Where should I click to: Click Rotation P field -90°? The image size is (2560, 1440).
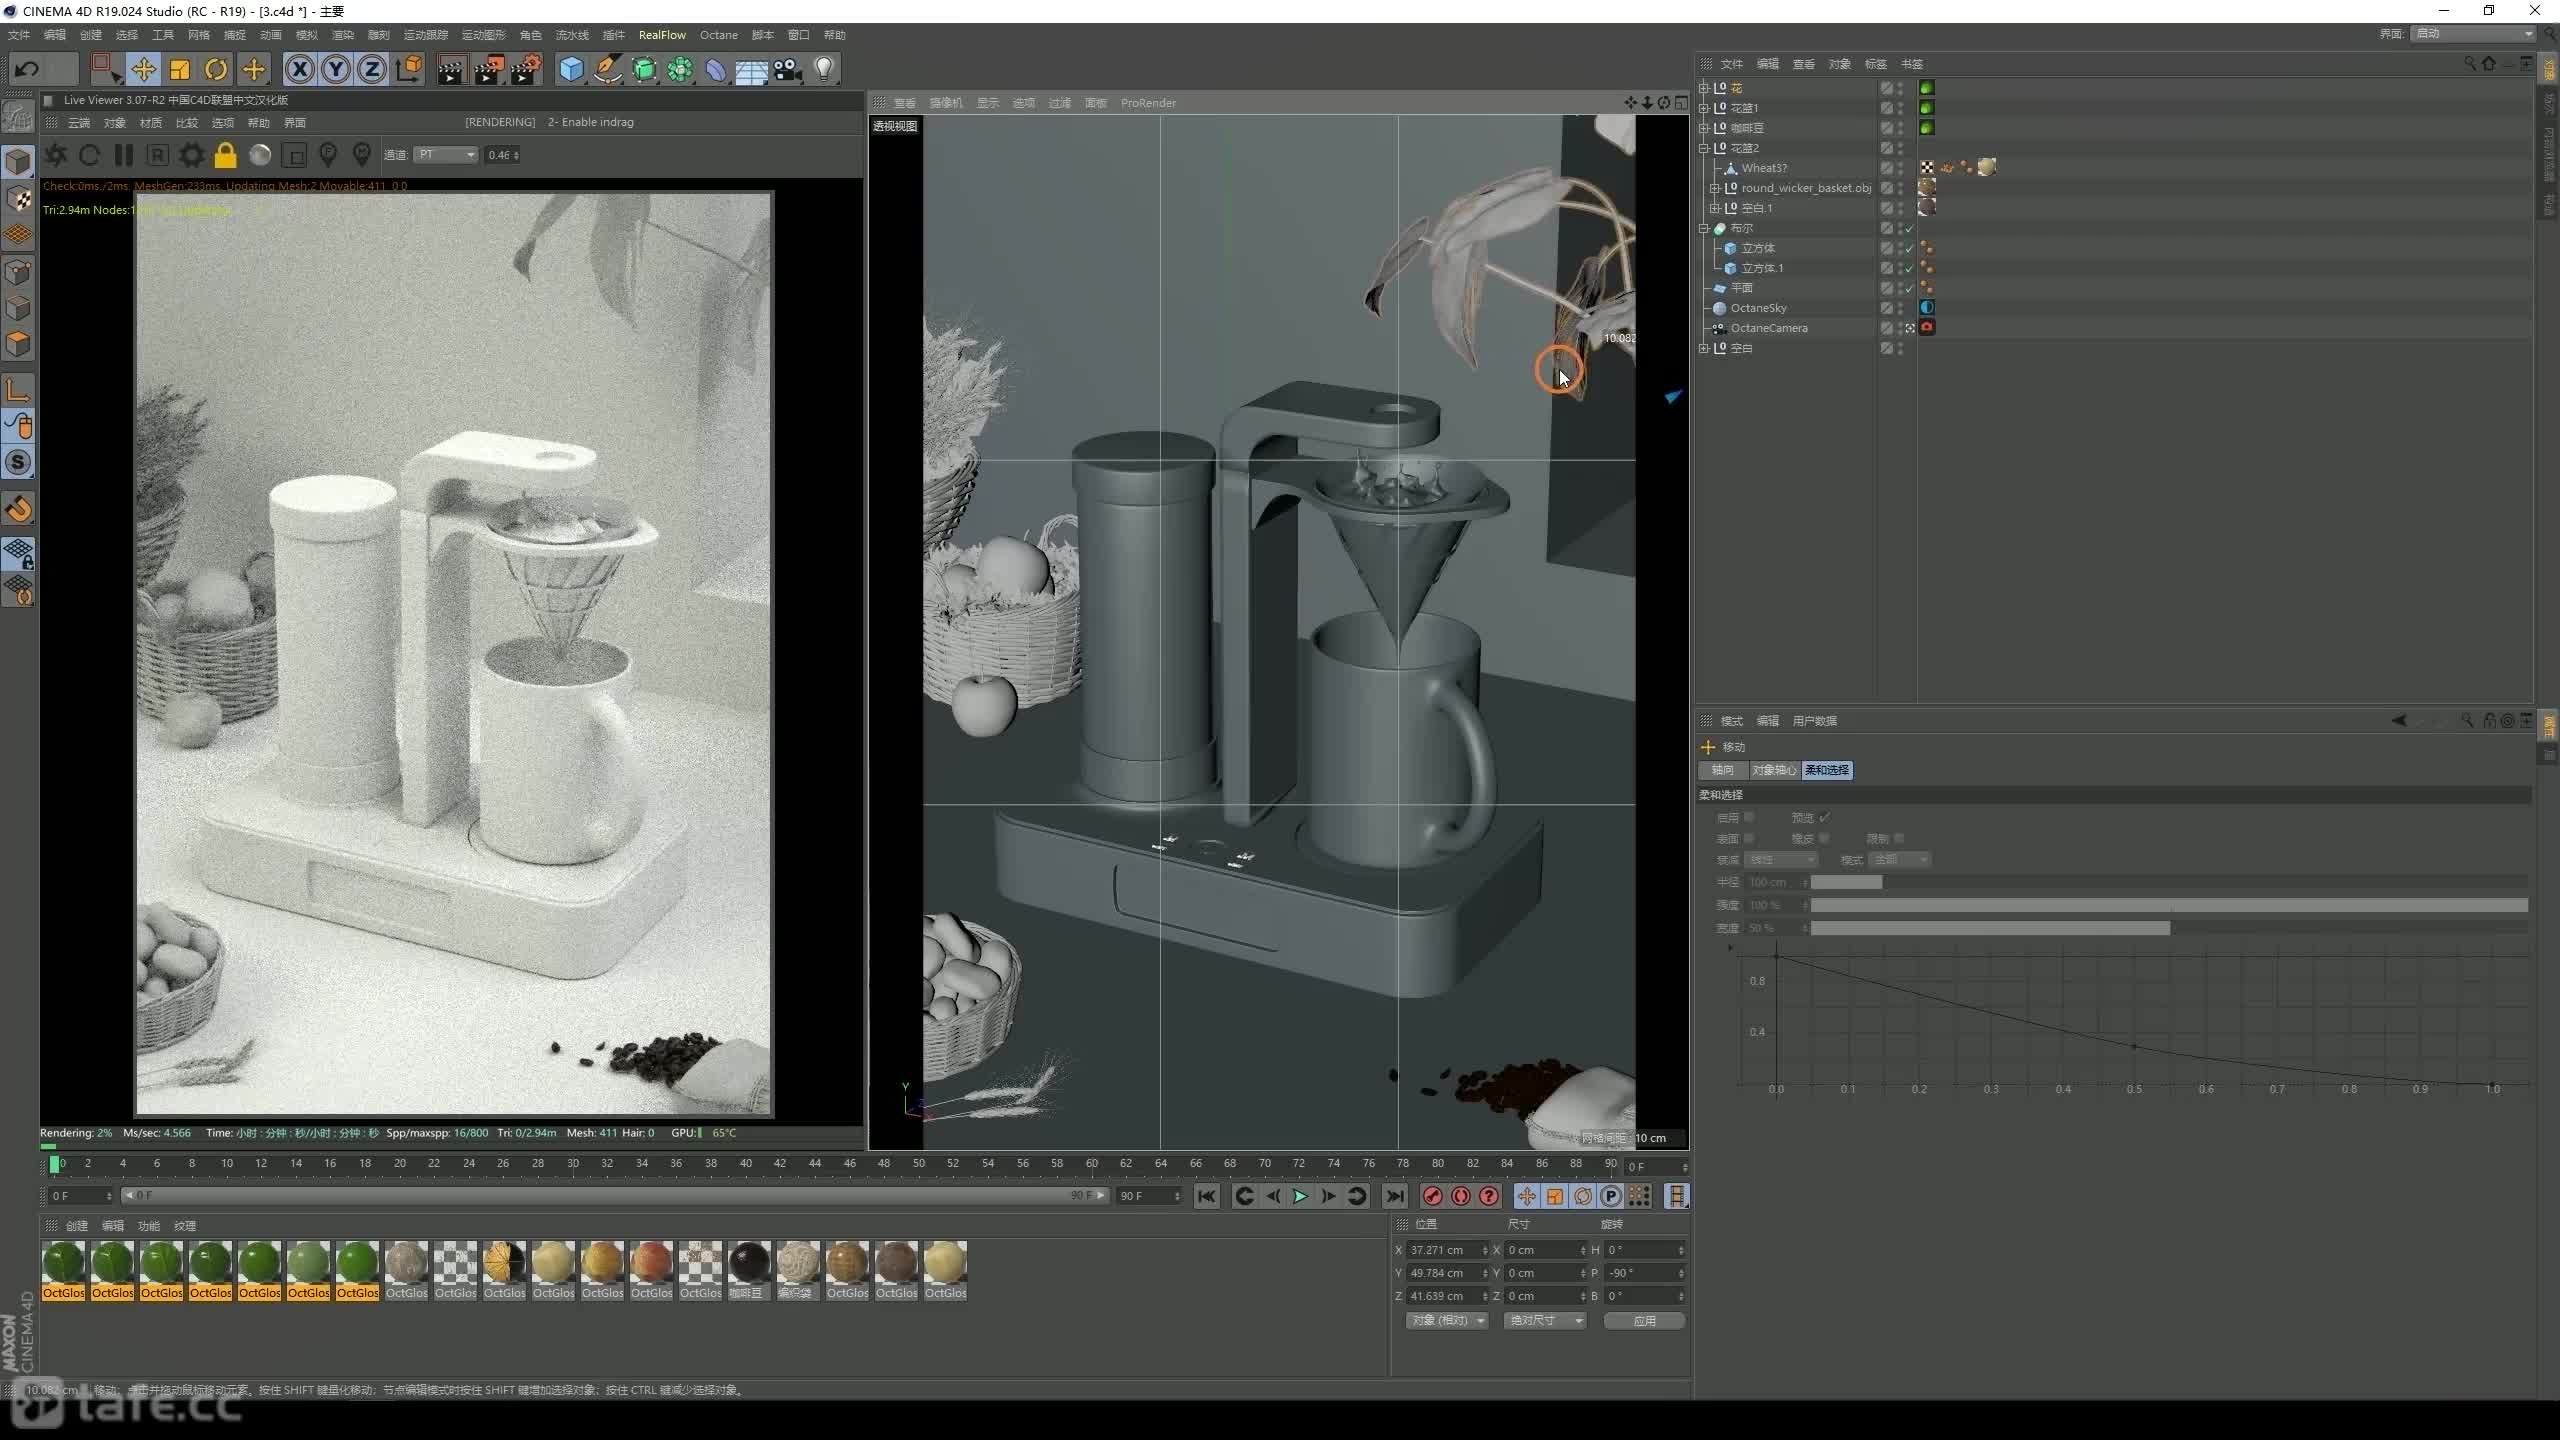(x=1645, y=1273)
